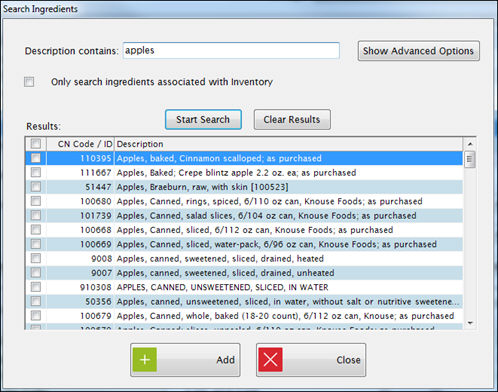Select Apples, Baked; Crepe blintz row
The image size is (498, 392).
click(x=244, y=173)
